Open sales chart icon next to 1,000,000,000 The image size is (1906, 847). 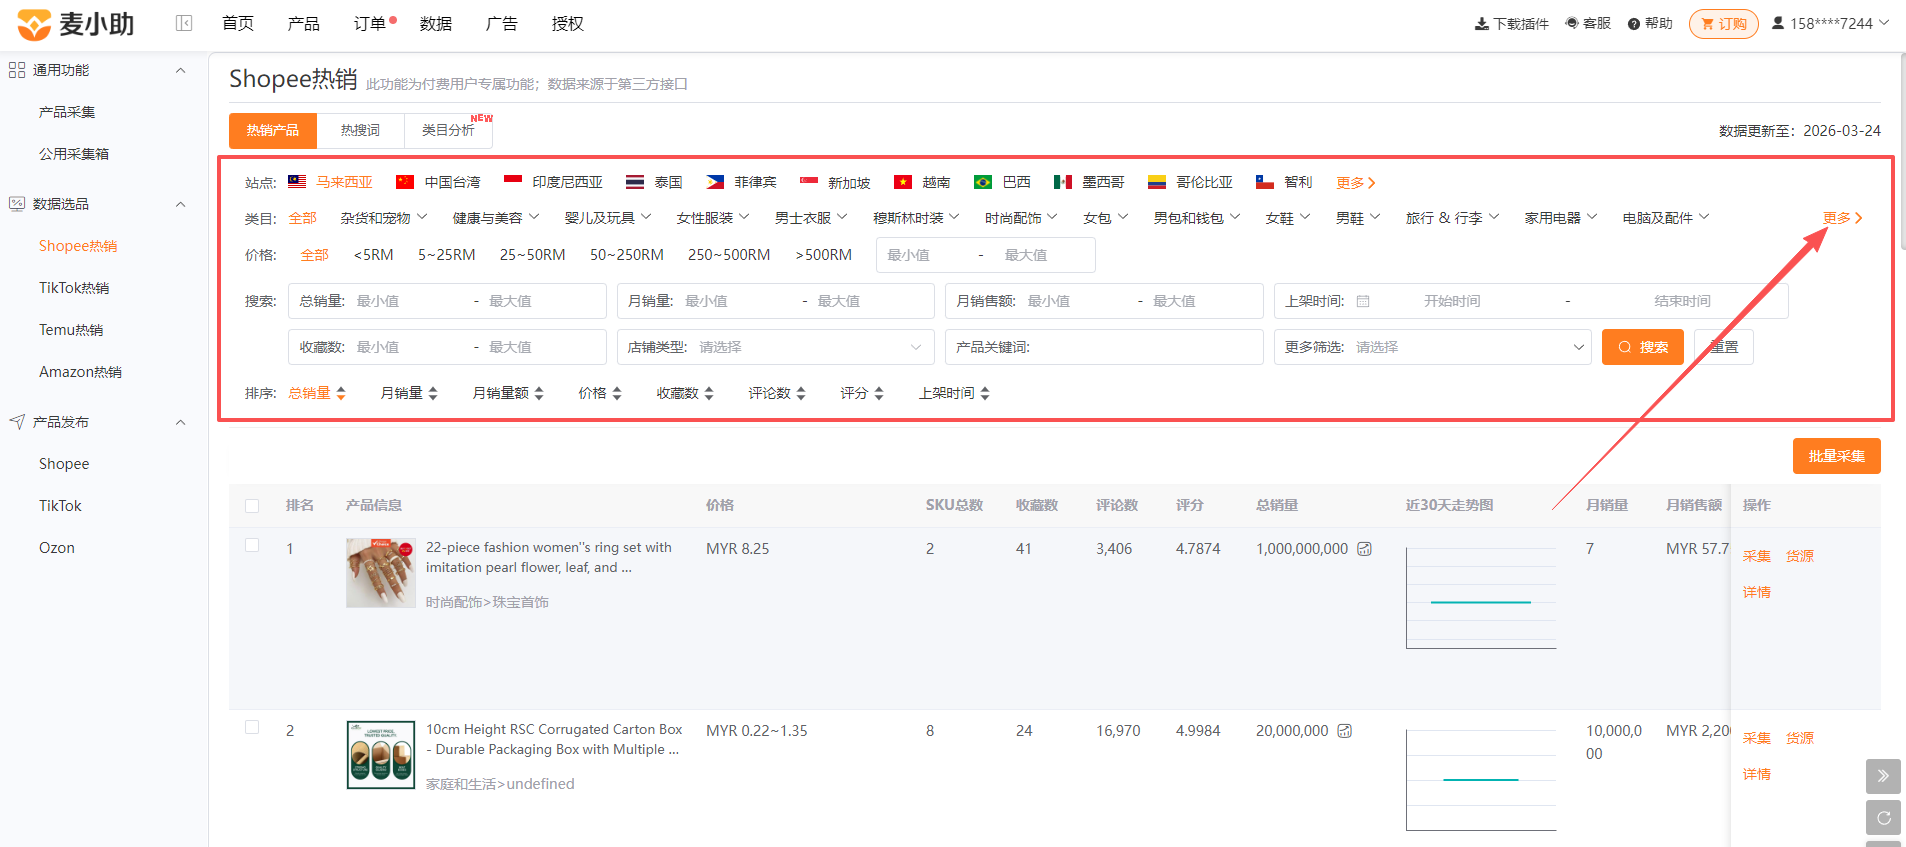point(1364,549)
